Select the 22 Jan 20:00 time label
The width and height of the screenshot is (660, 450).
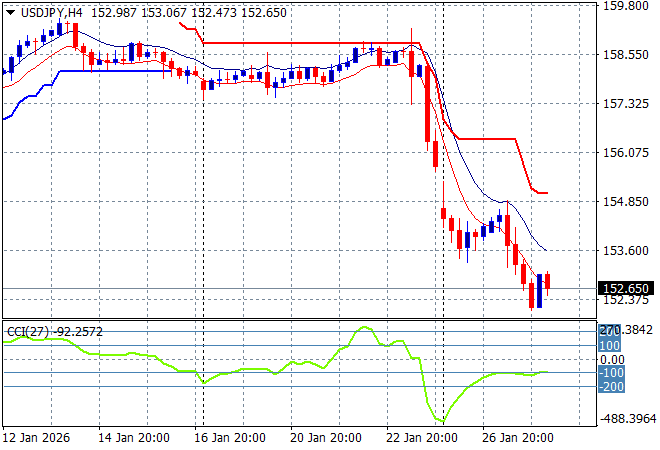422,438
